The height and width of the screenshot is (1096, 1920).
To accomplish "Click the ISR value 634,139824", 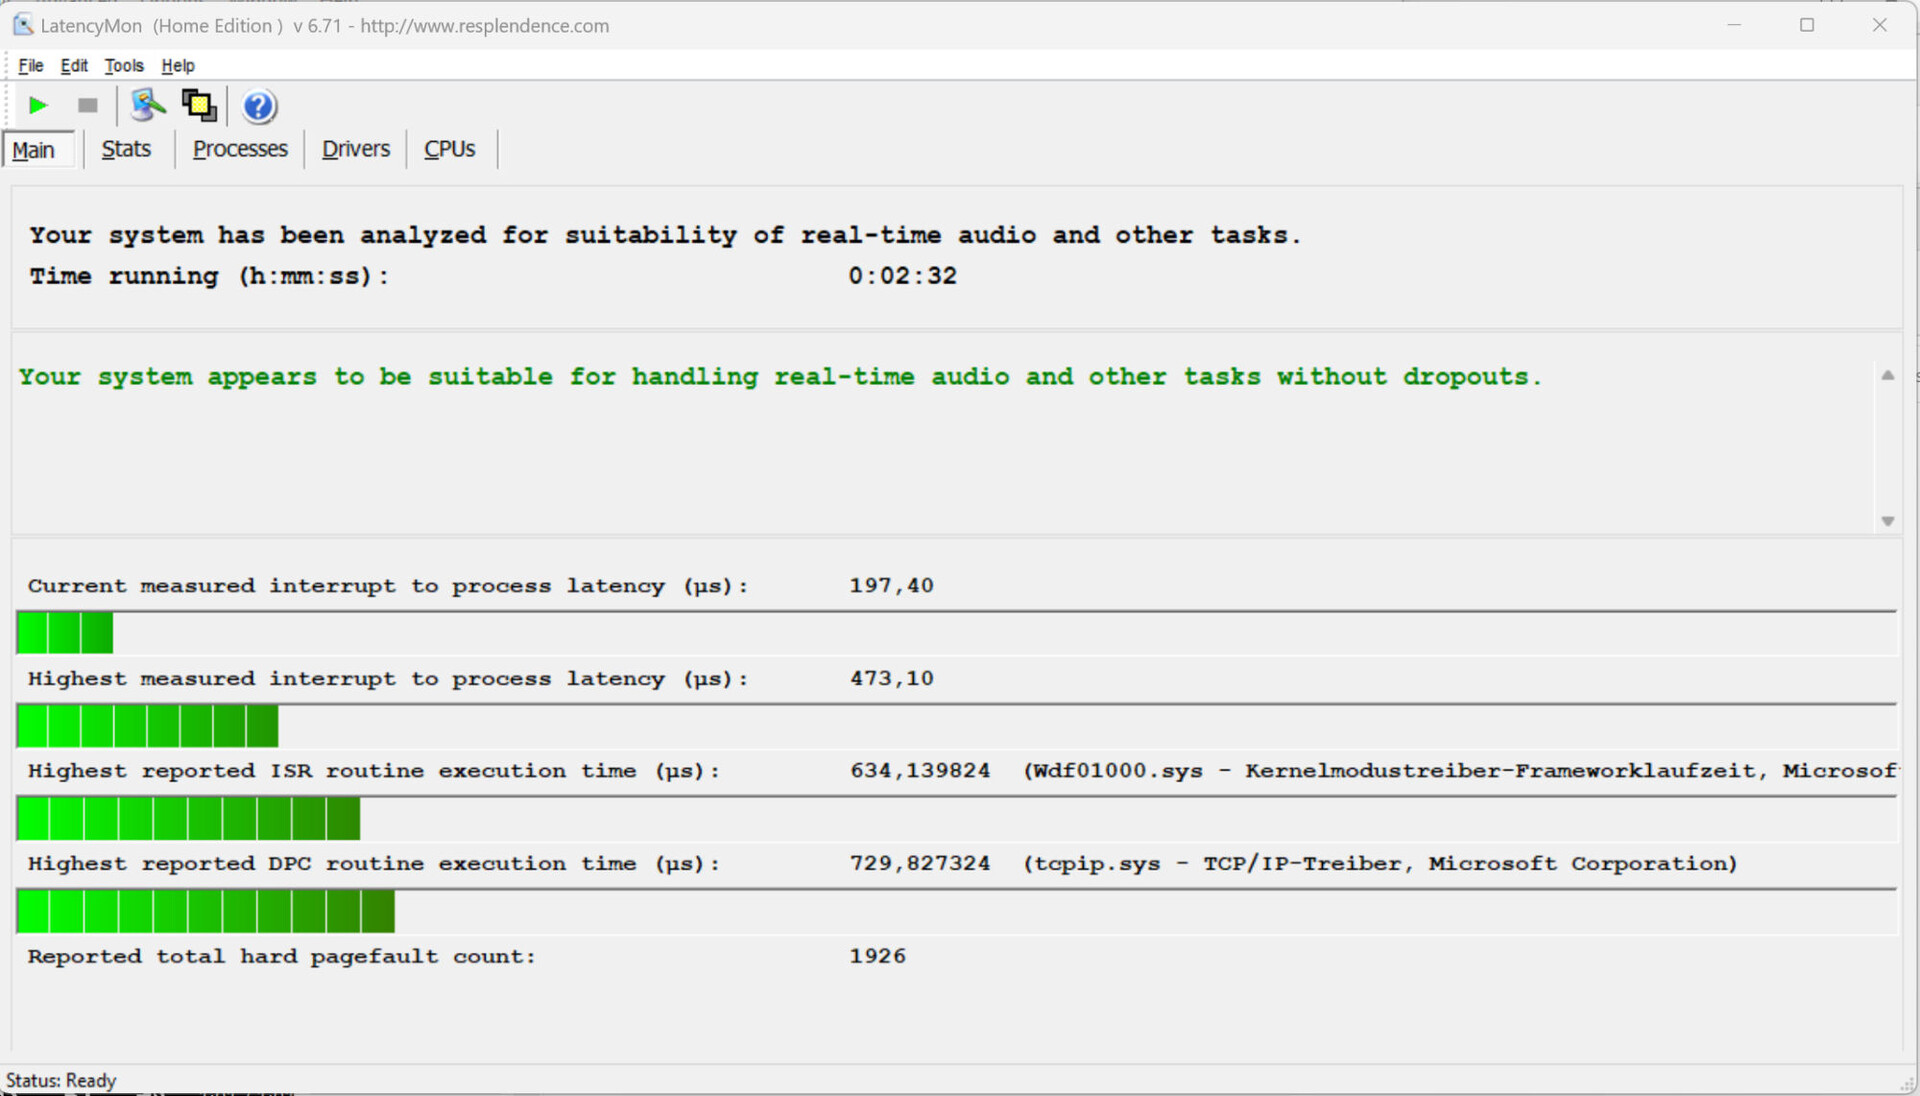I will (x=920, y=771).
